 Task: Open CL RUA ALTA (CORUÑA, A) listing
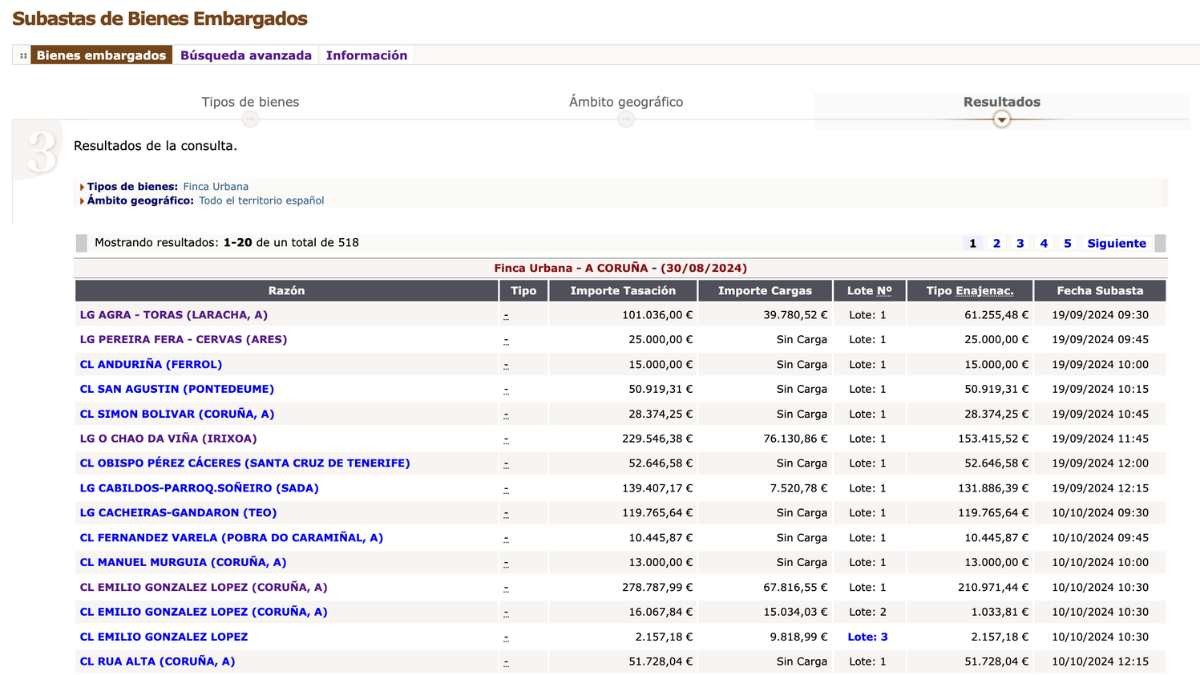coord(157,661)
